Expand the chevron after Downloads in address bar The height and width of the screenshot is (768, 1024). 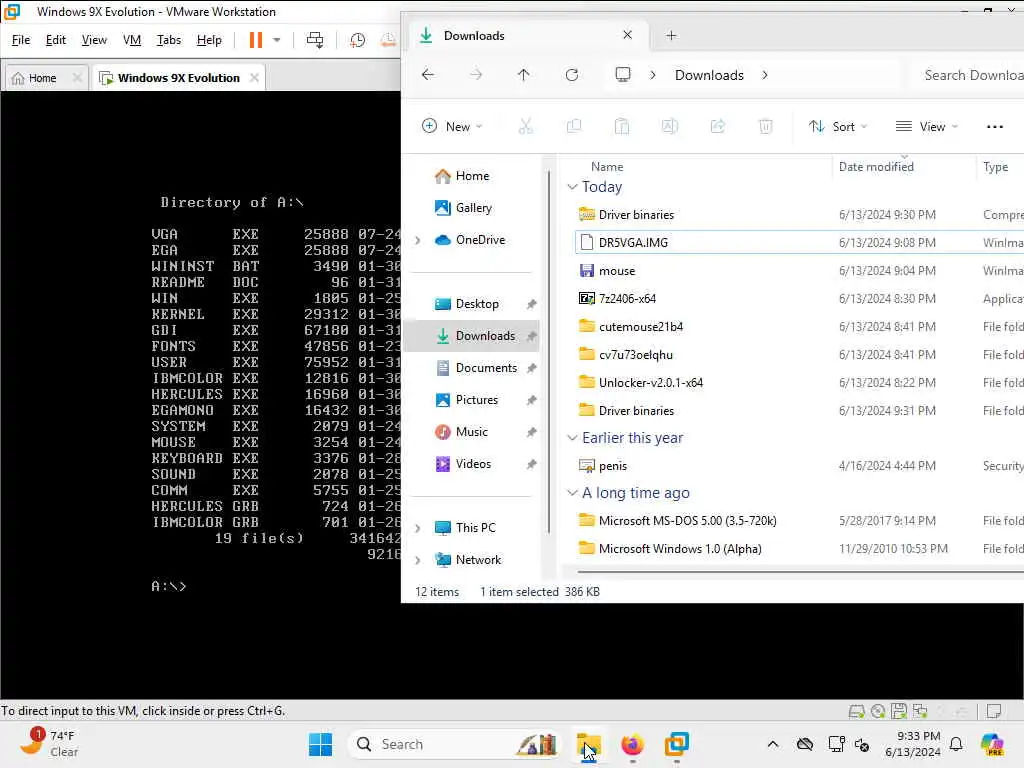765,75
